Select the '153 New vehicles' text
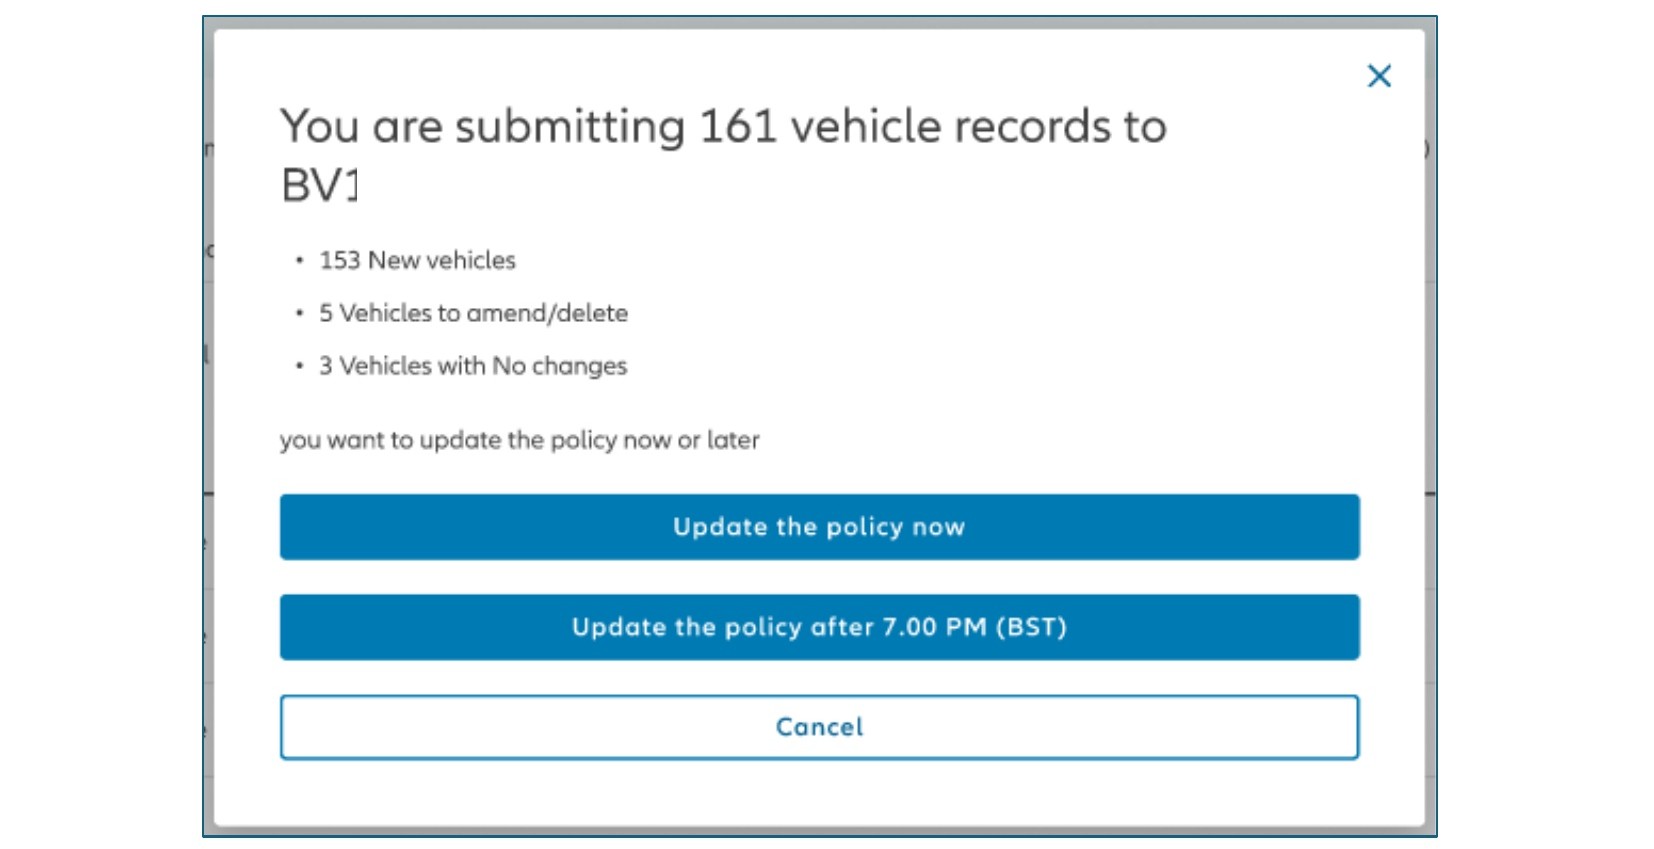Screen dimensions: 1654x849 pos(417,260)
